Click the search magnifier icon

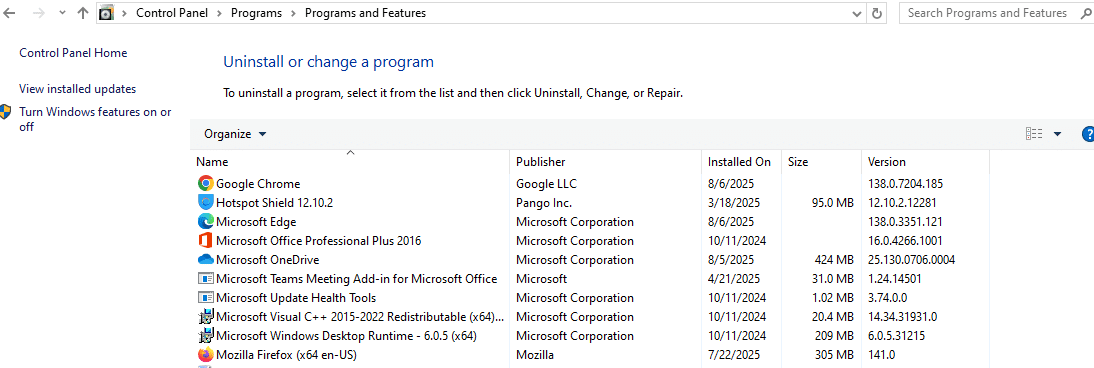coord(1086,13)
